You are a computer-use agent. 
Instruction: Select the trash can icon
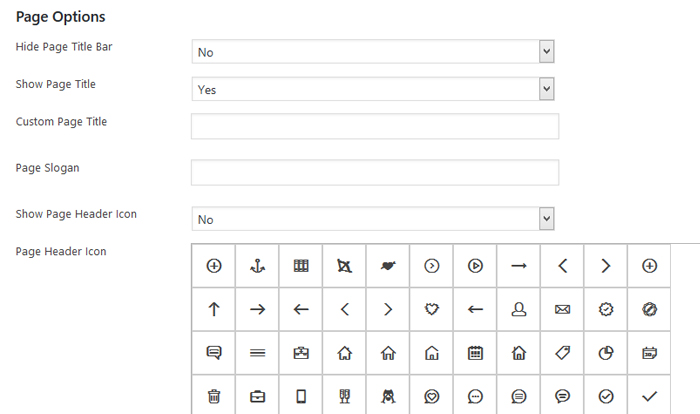click(x=213, y=396)
